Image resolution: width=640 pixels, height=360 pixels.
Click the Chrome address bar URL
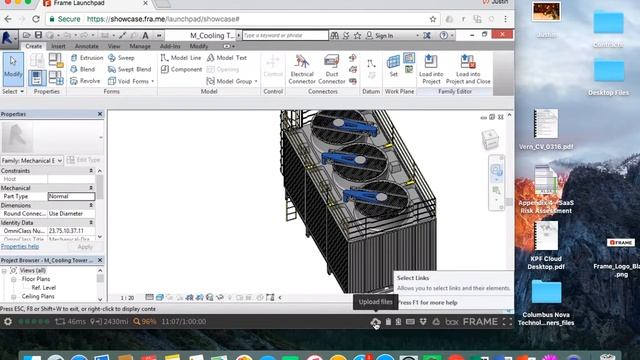click(163, 19)
